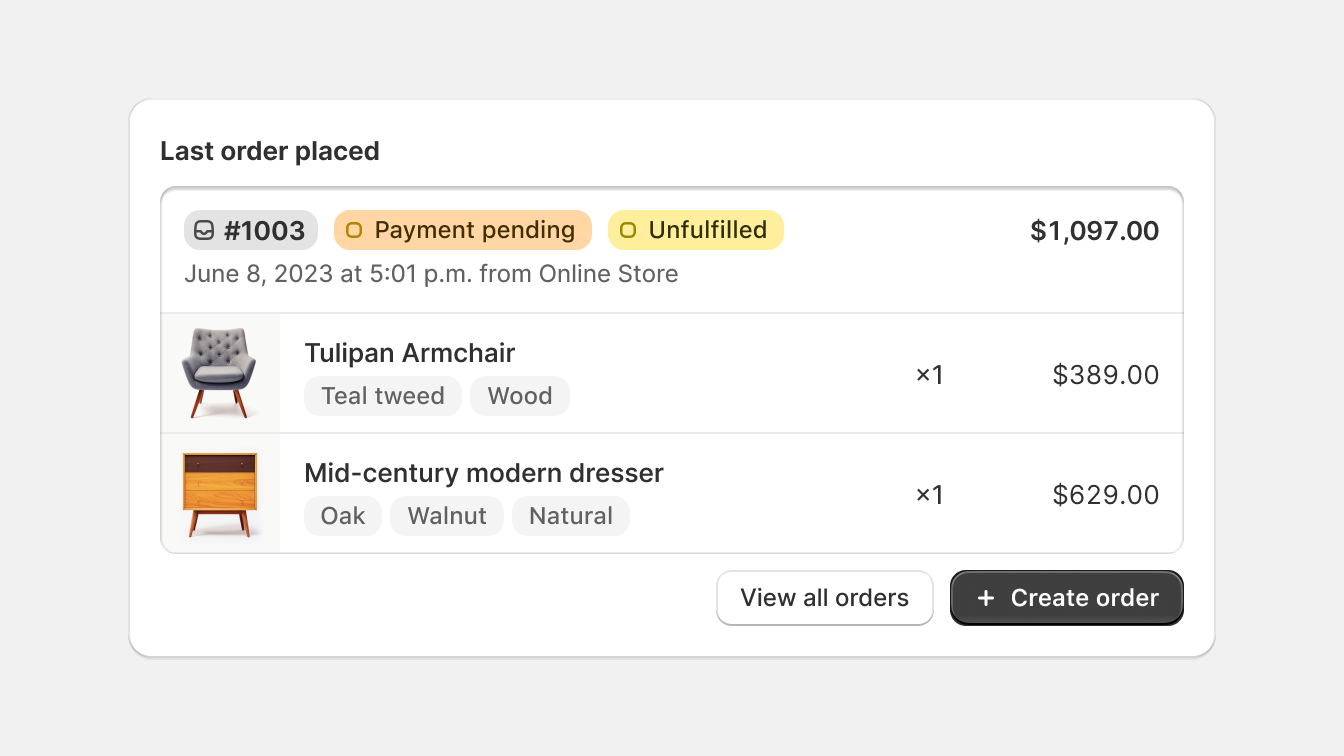Click the View all orders button
Screen dimensions: 1344x756
tap(825, 598)
